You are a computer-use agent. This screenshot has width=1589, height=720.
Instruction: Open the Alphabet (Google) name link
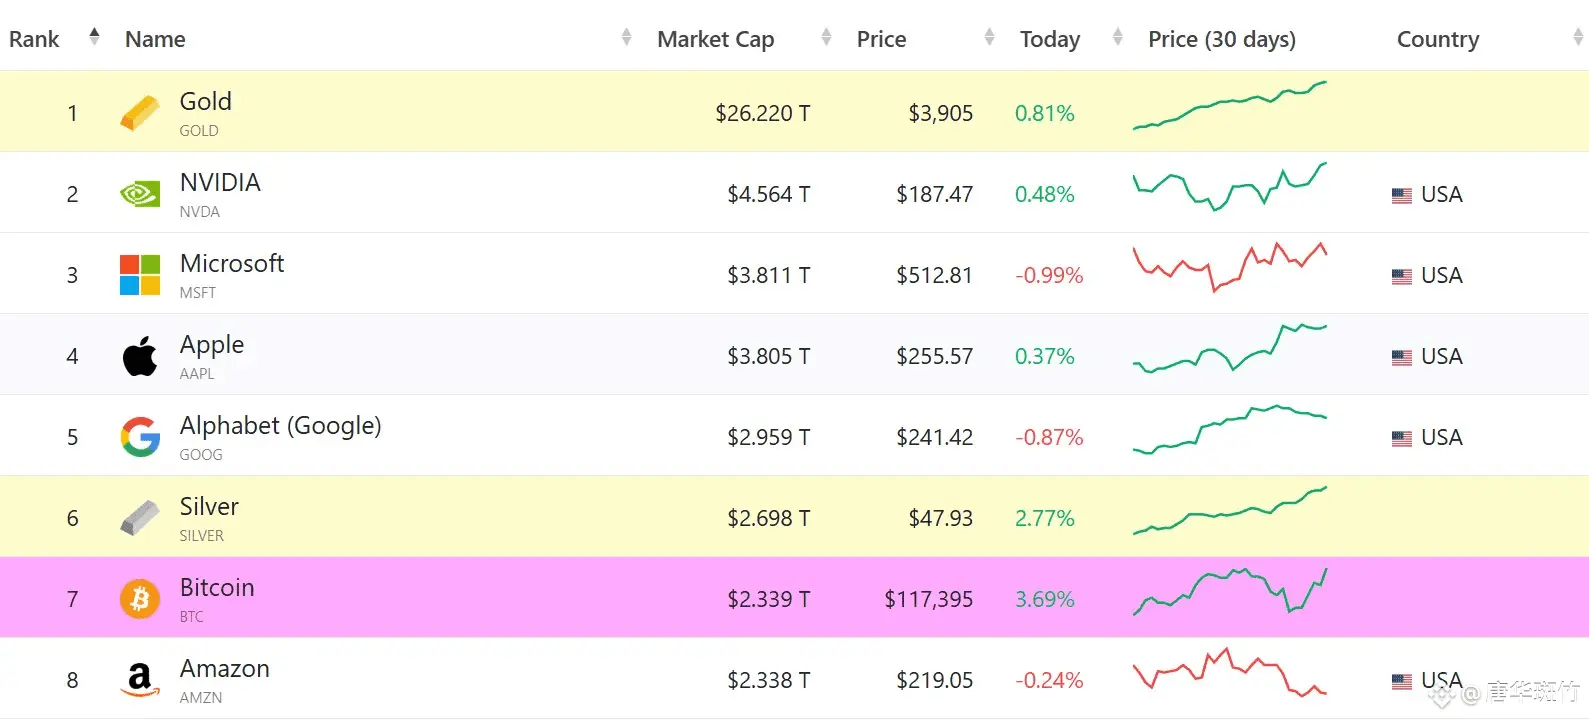[x=280, y=426]
